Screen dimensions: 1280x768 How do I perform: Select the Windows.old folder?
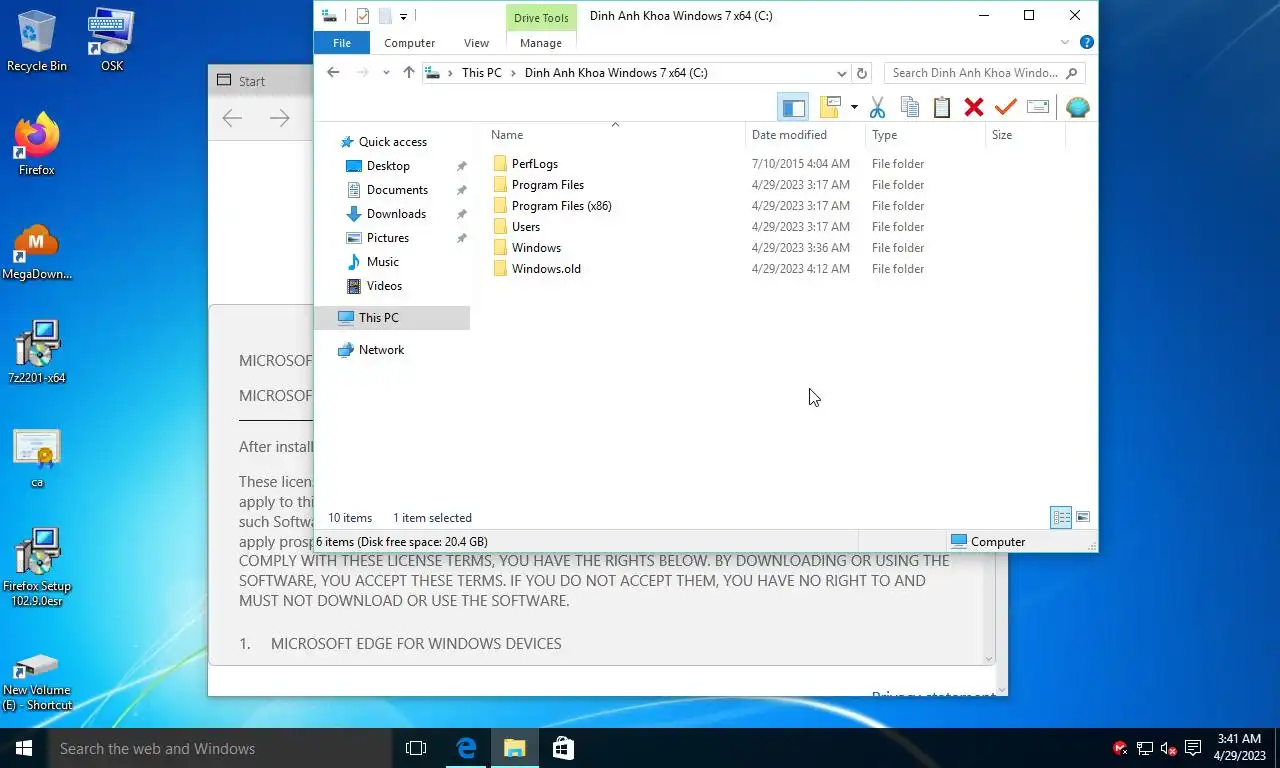tap(546, 269)
